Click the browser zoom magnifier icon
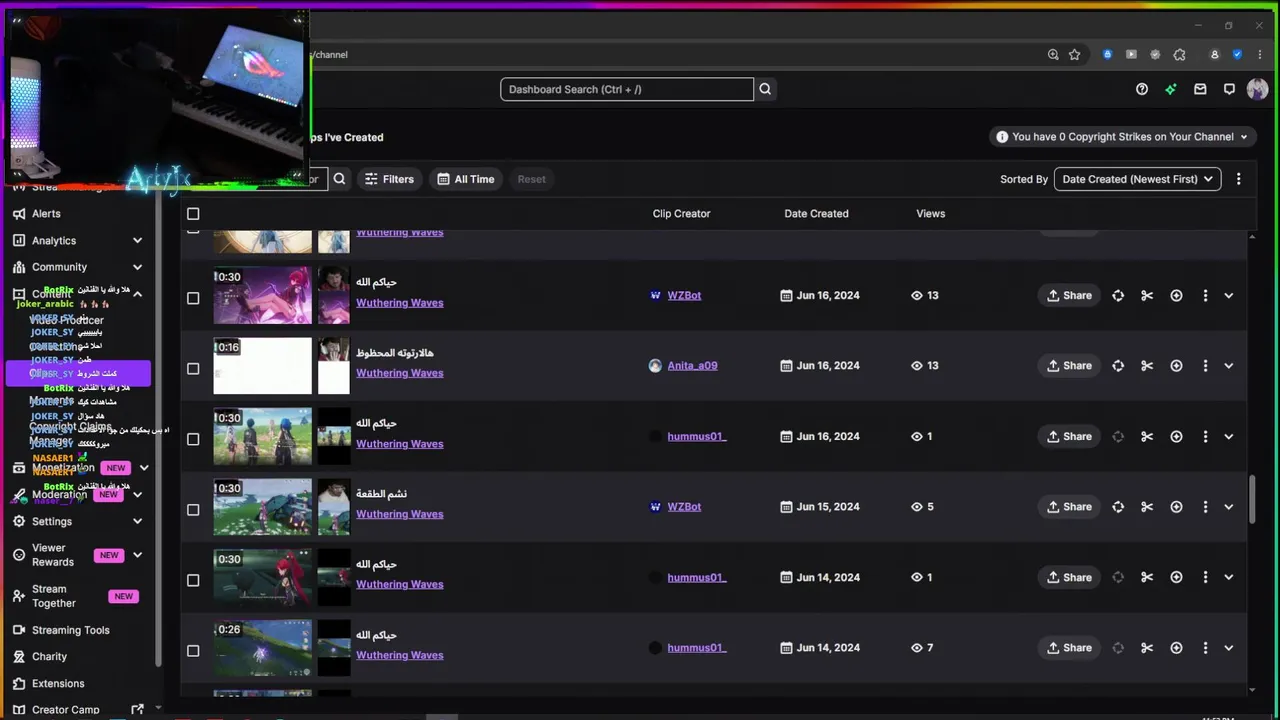1280x720 pixels. point(1053,55)
